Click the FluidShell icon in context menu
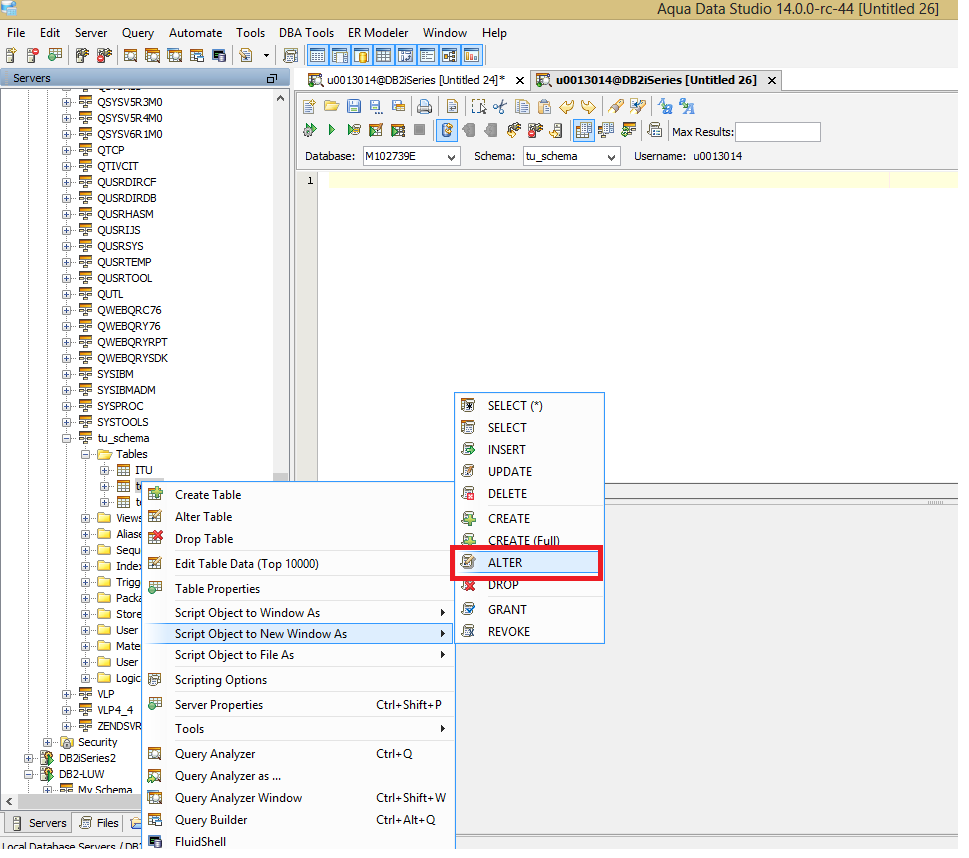Viewport: 969px width, 858px height. coord(155,841)
